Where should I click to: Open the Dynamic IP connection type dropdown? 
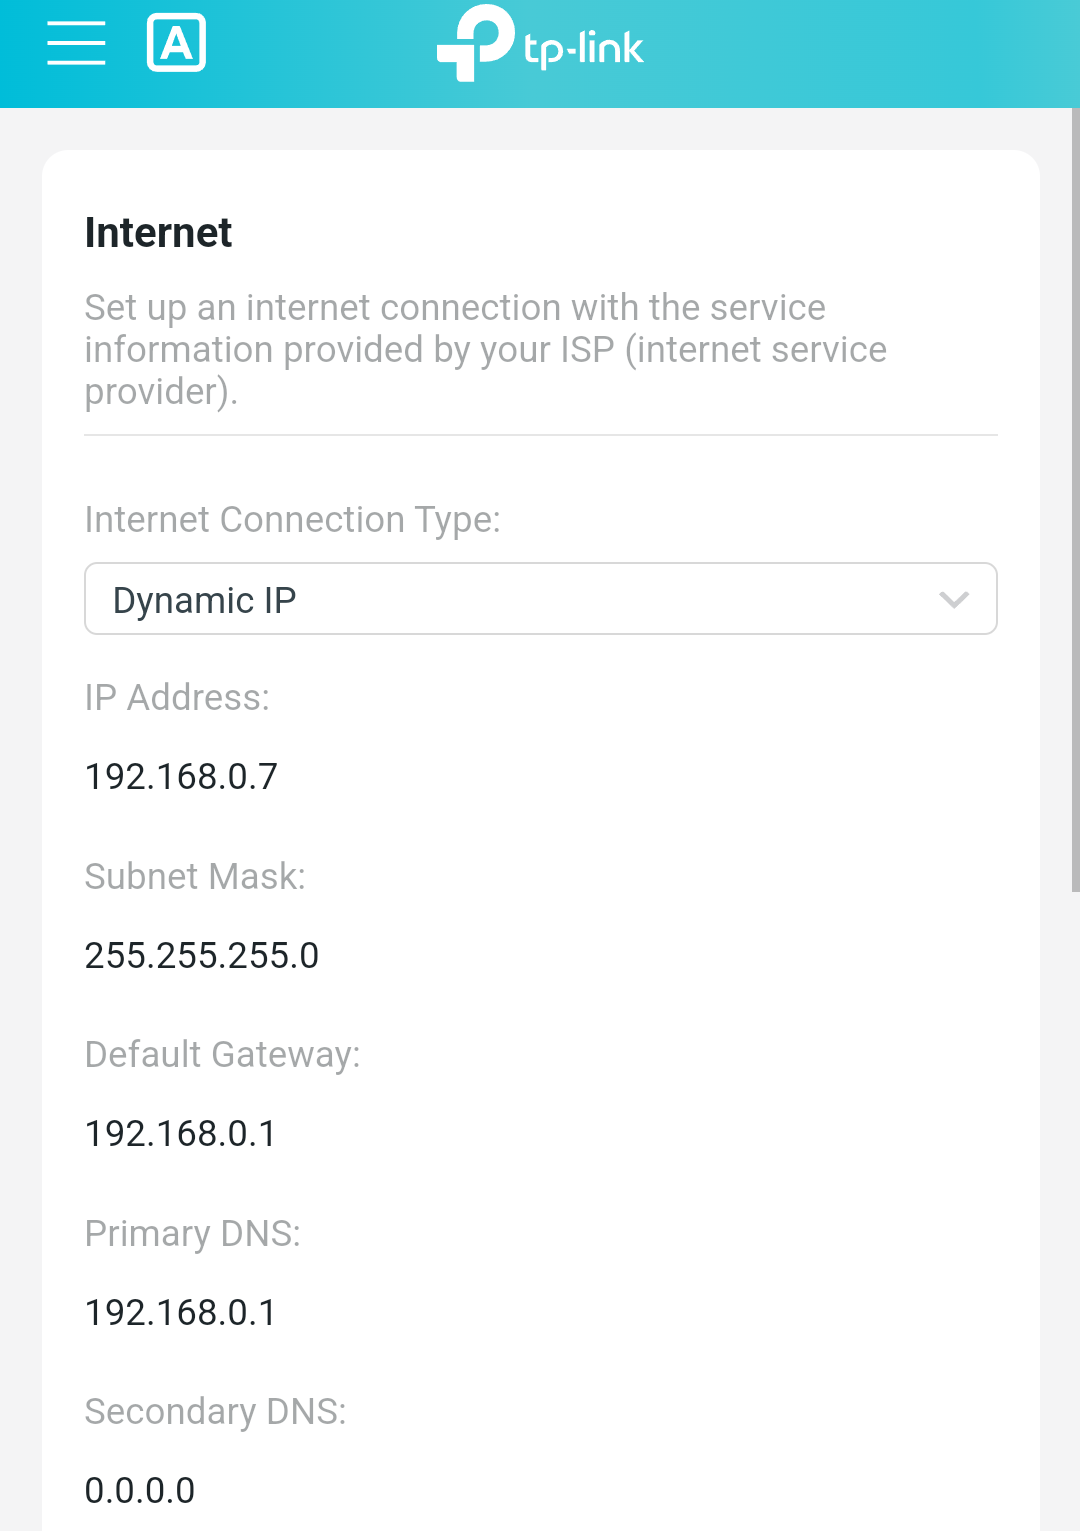(520, 599)
